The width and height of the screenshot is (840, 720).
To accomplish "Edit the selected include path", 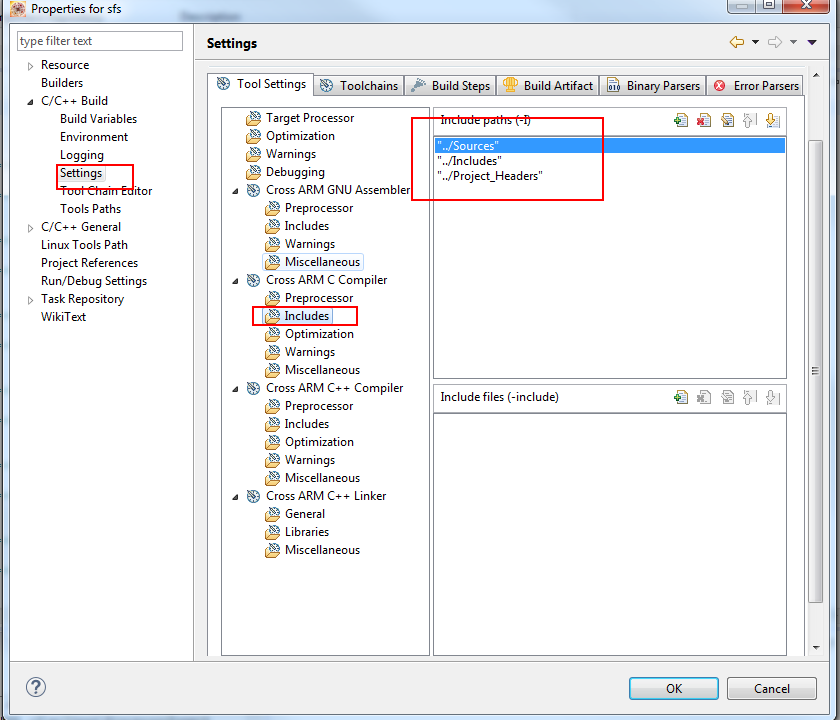I will (727, 120).
